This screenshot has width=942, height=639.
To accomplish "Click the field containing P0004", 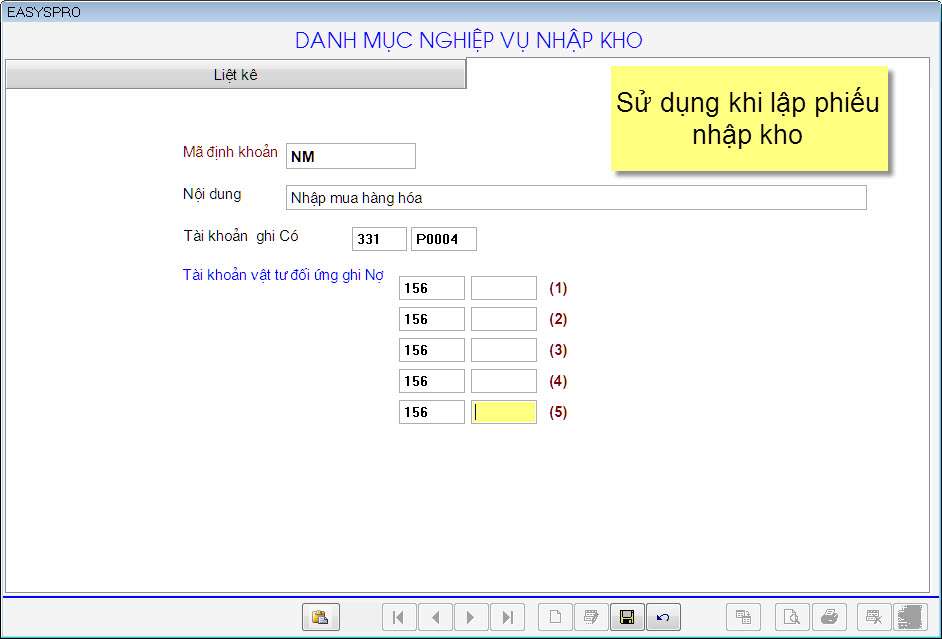I will pyautogui.click(x=443, y=239).
